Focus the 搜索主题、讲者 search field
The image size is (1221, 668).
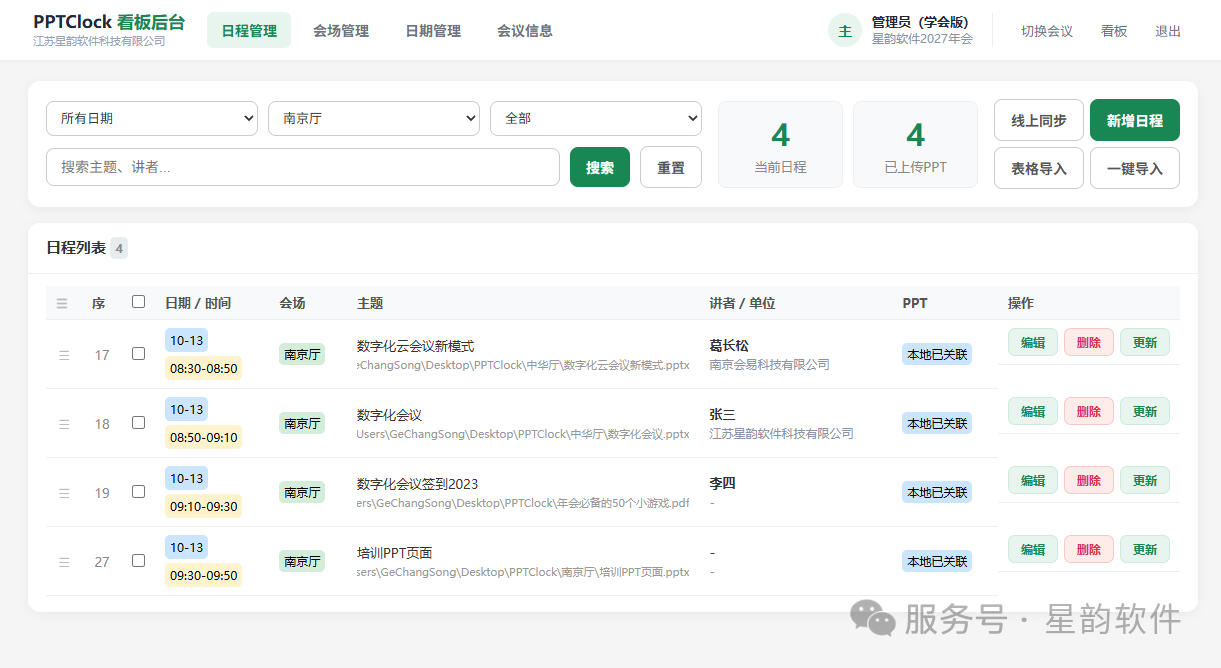(303, 167)
